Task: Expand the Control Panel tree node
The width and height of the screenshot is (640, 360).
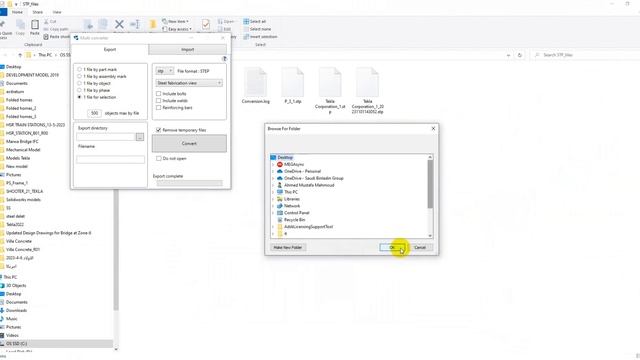Action: coord(273,213)
